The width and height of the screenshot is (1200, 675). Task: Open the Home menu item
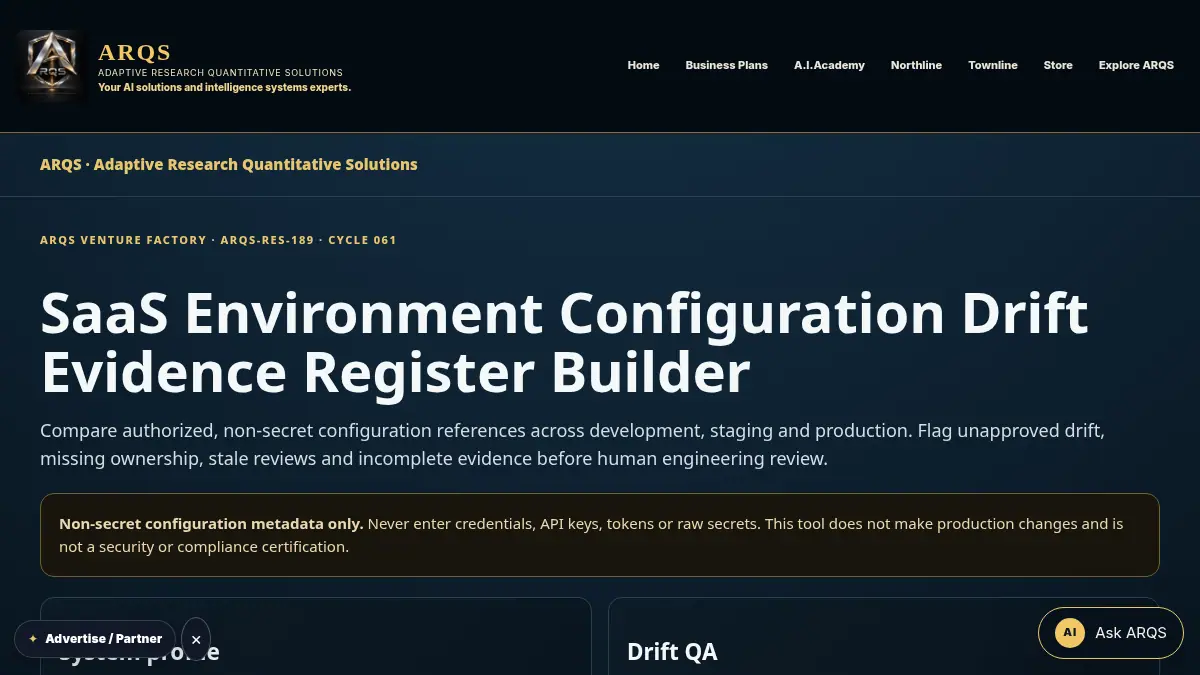[x=643, y=65]
